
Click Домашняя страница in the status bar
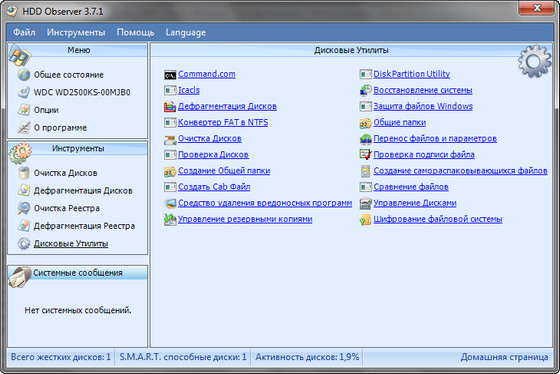pyautogui.click(x=504, y=357)
